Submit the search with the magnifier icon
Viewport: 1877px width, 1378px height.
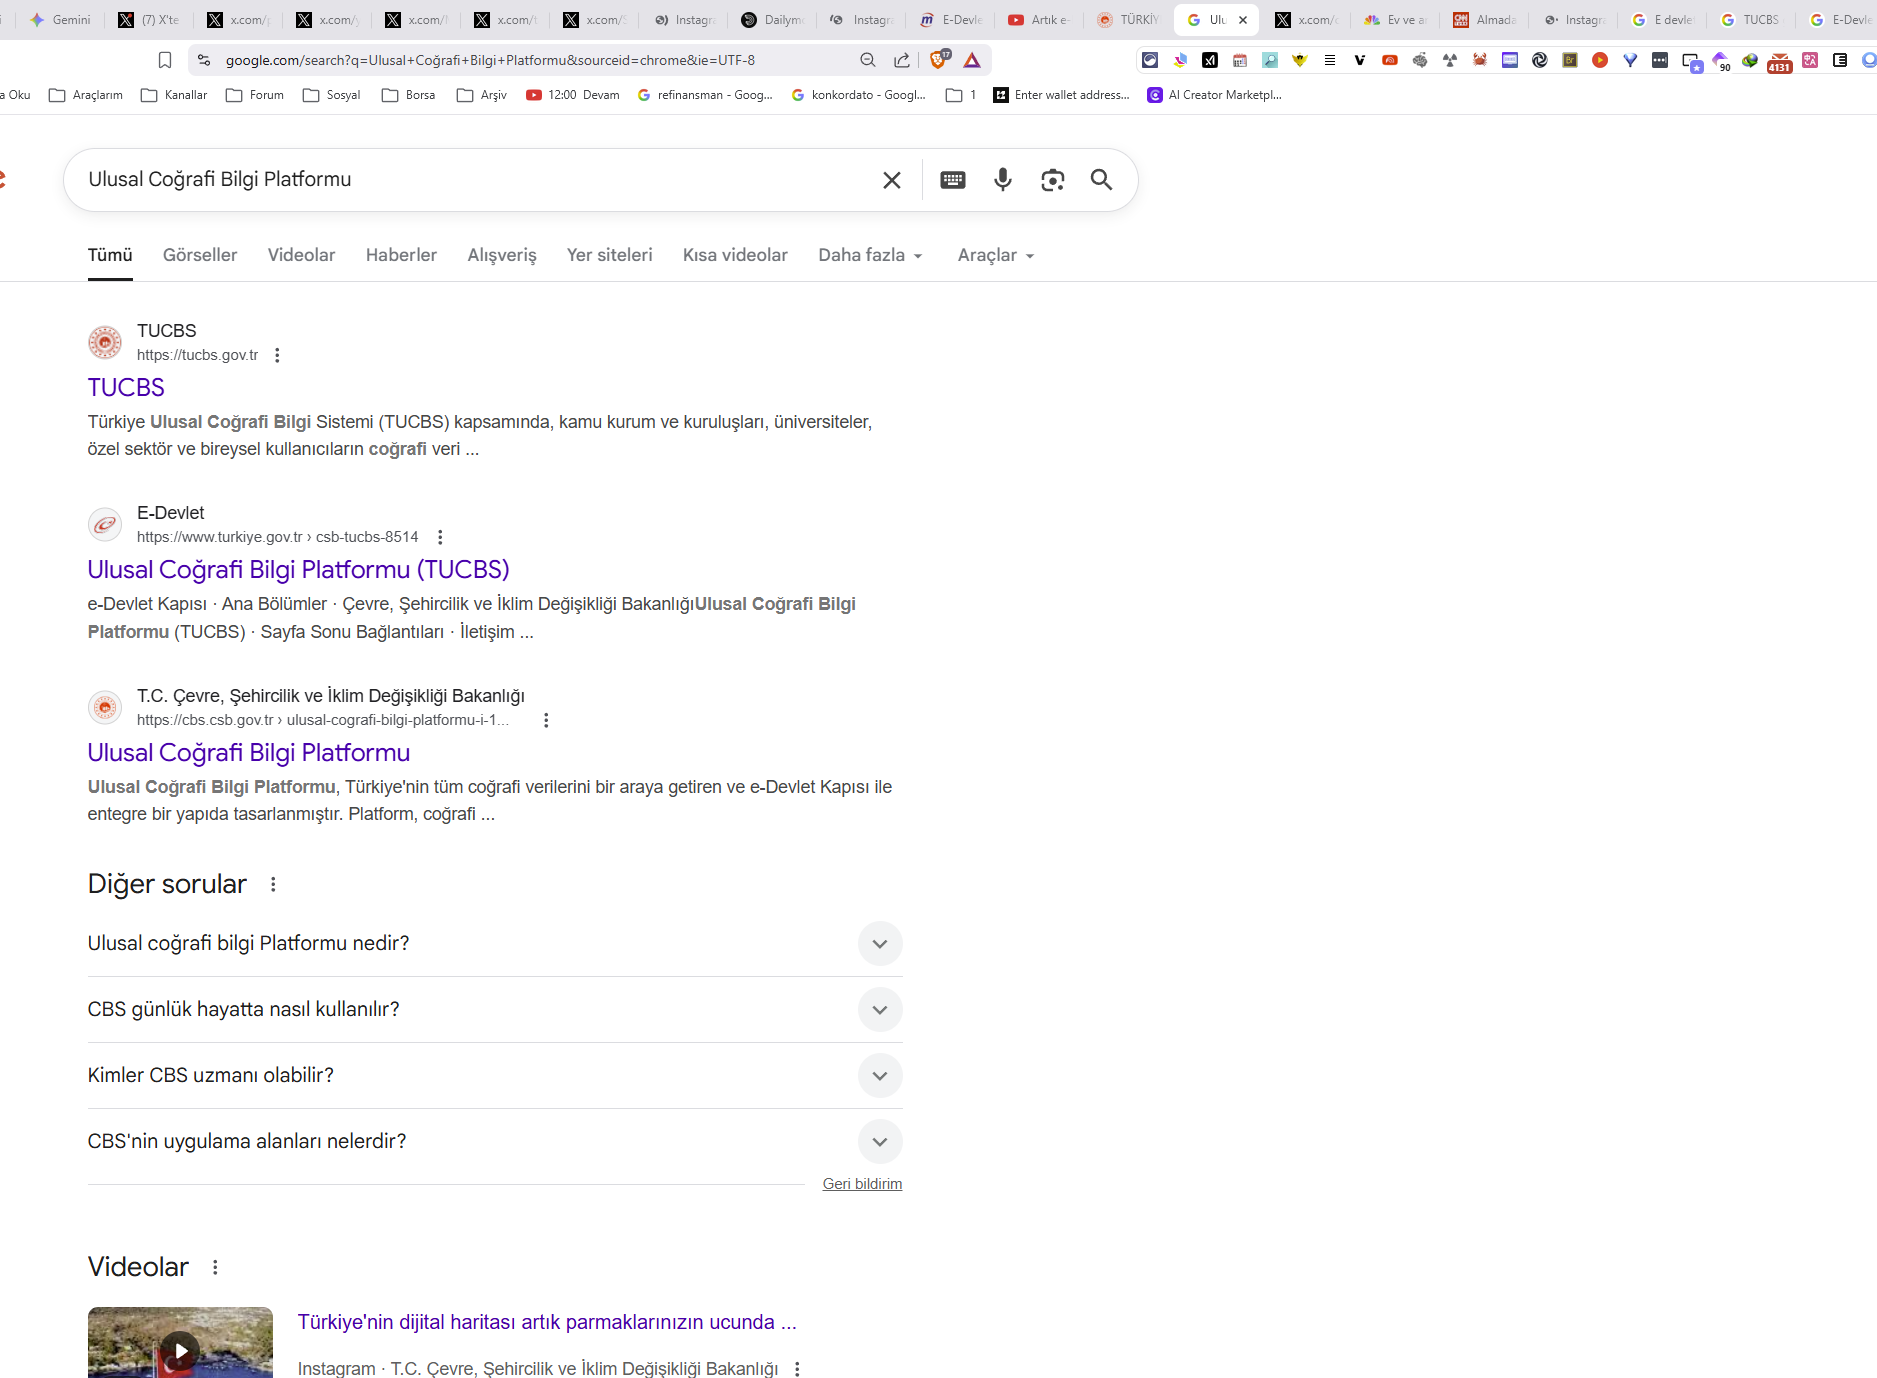pos(1101,180)
